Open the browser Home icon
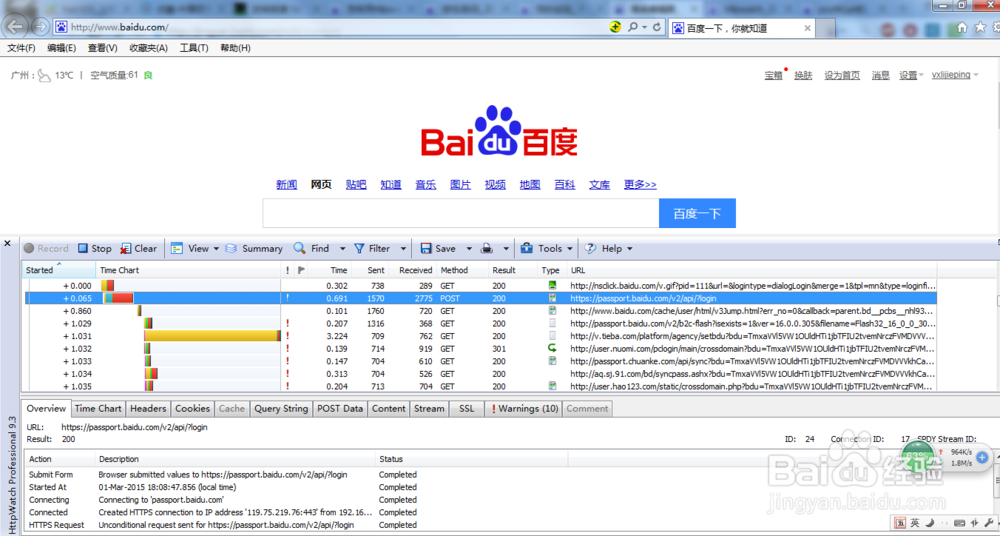 [963, 27]
